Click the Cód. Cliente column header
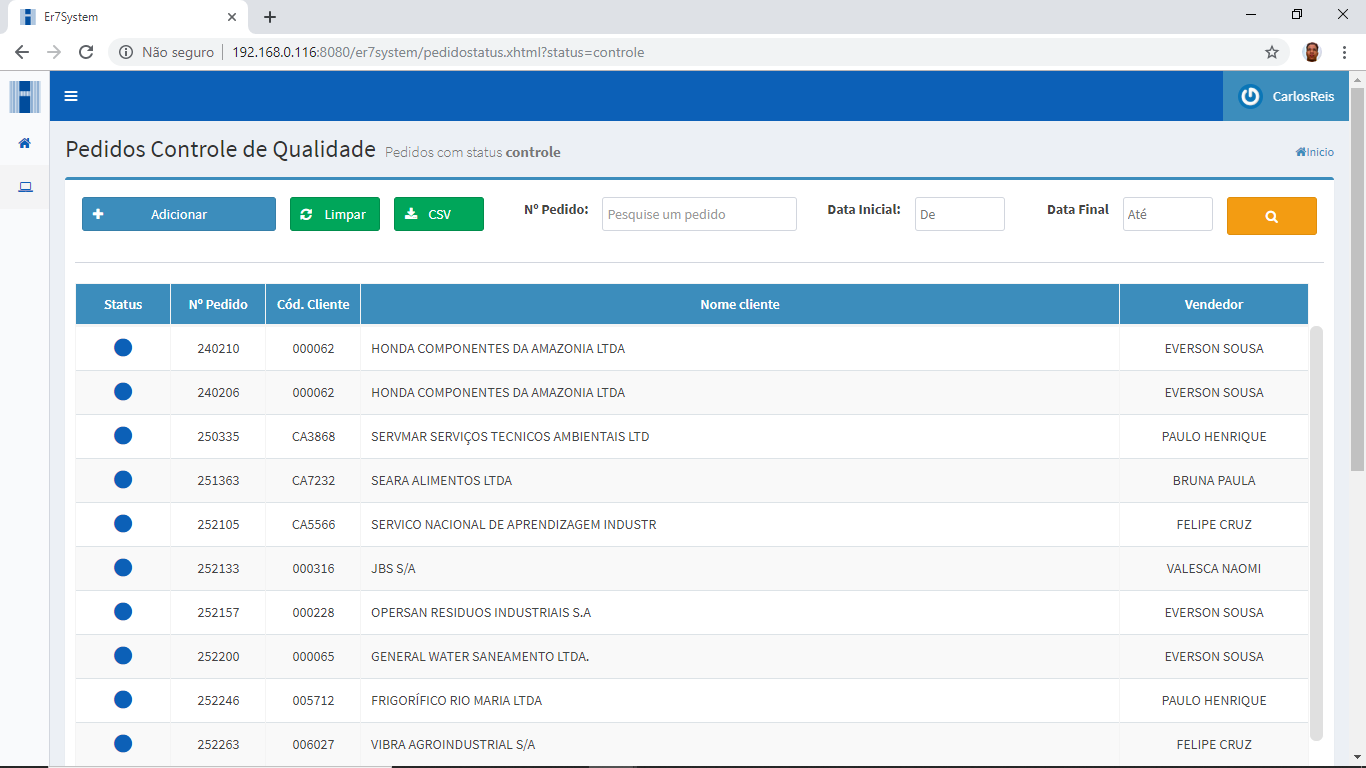Viewport: 1366px width, 768px height. [313, 304]
